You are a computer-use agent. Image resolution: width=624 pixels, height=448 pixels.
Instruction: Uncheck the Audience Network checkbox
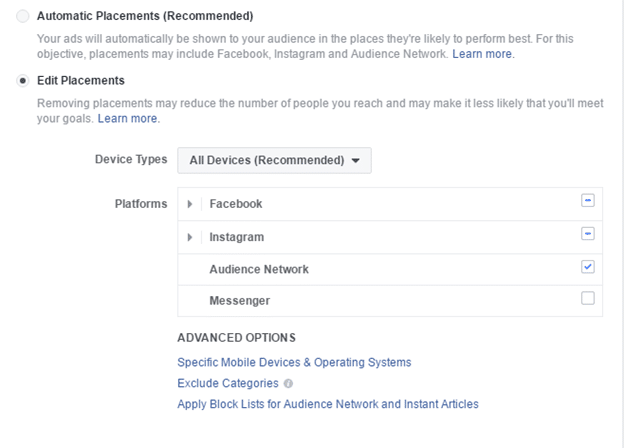587,267
